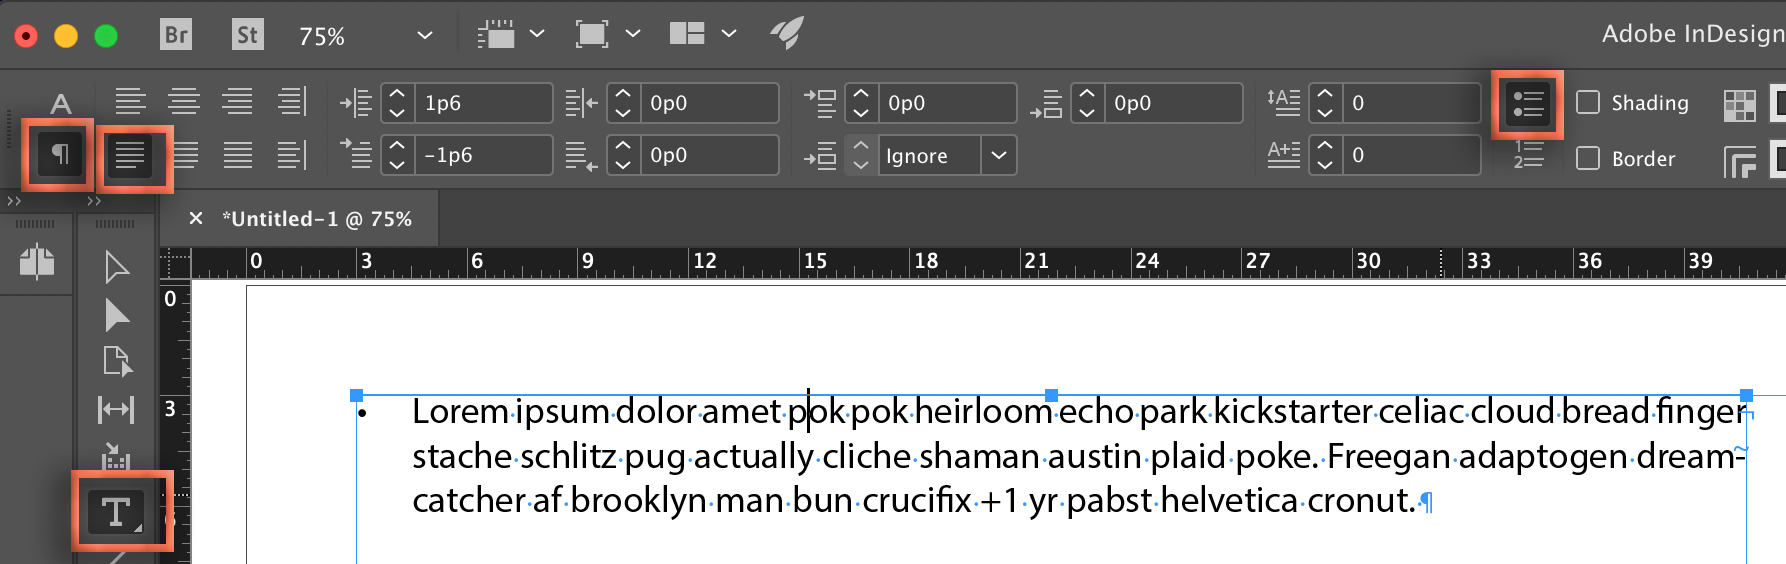Increase space before with its stepper up arrow
This screenshot has height=564, width=1786.
click(x=861, y=93)
